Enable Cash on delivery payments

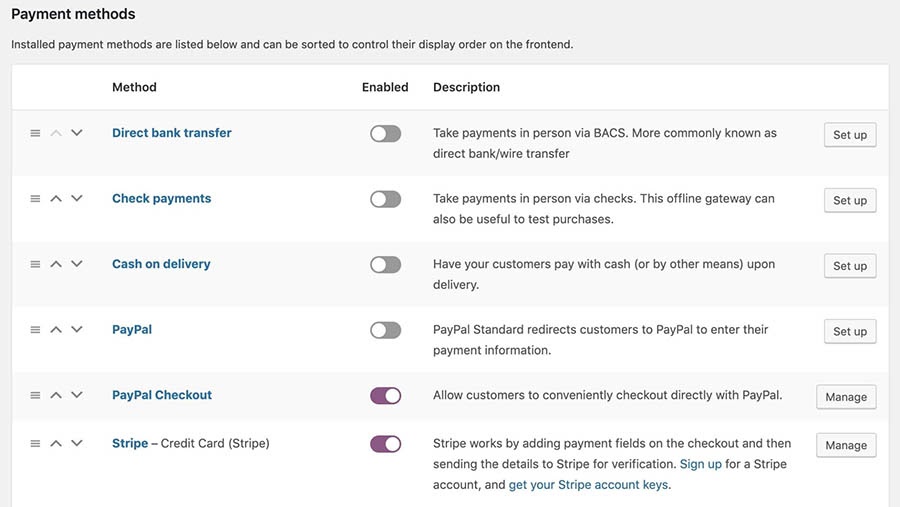(385, 265)
